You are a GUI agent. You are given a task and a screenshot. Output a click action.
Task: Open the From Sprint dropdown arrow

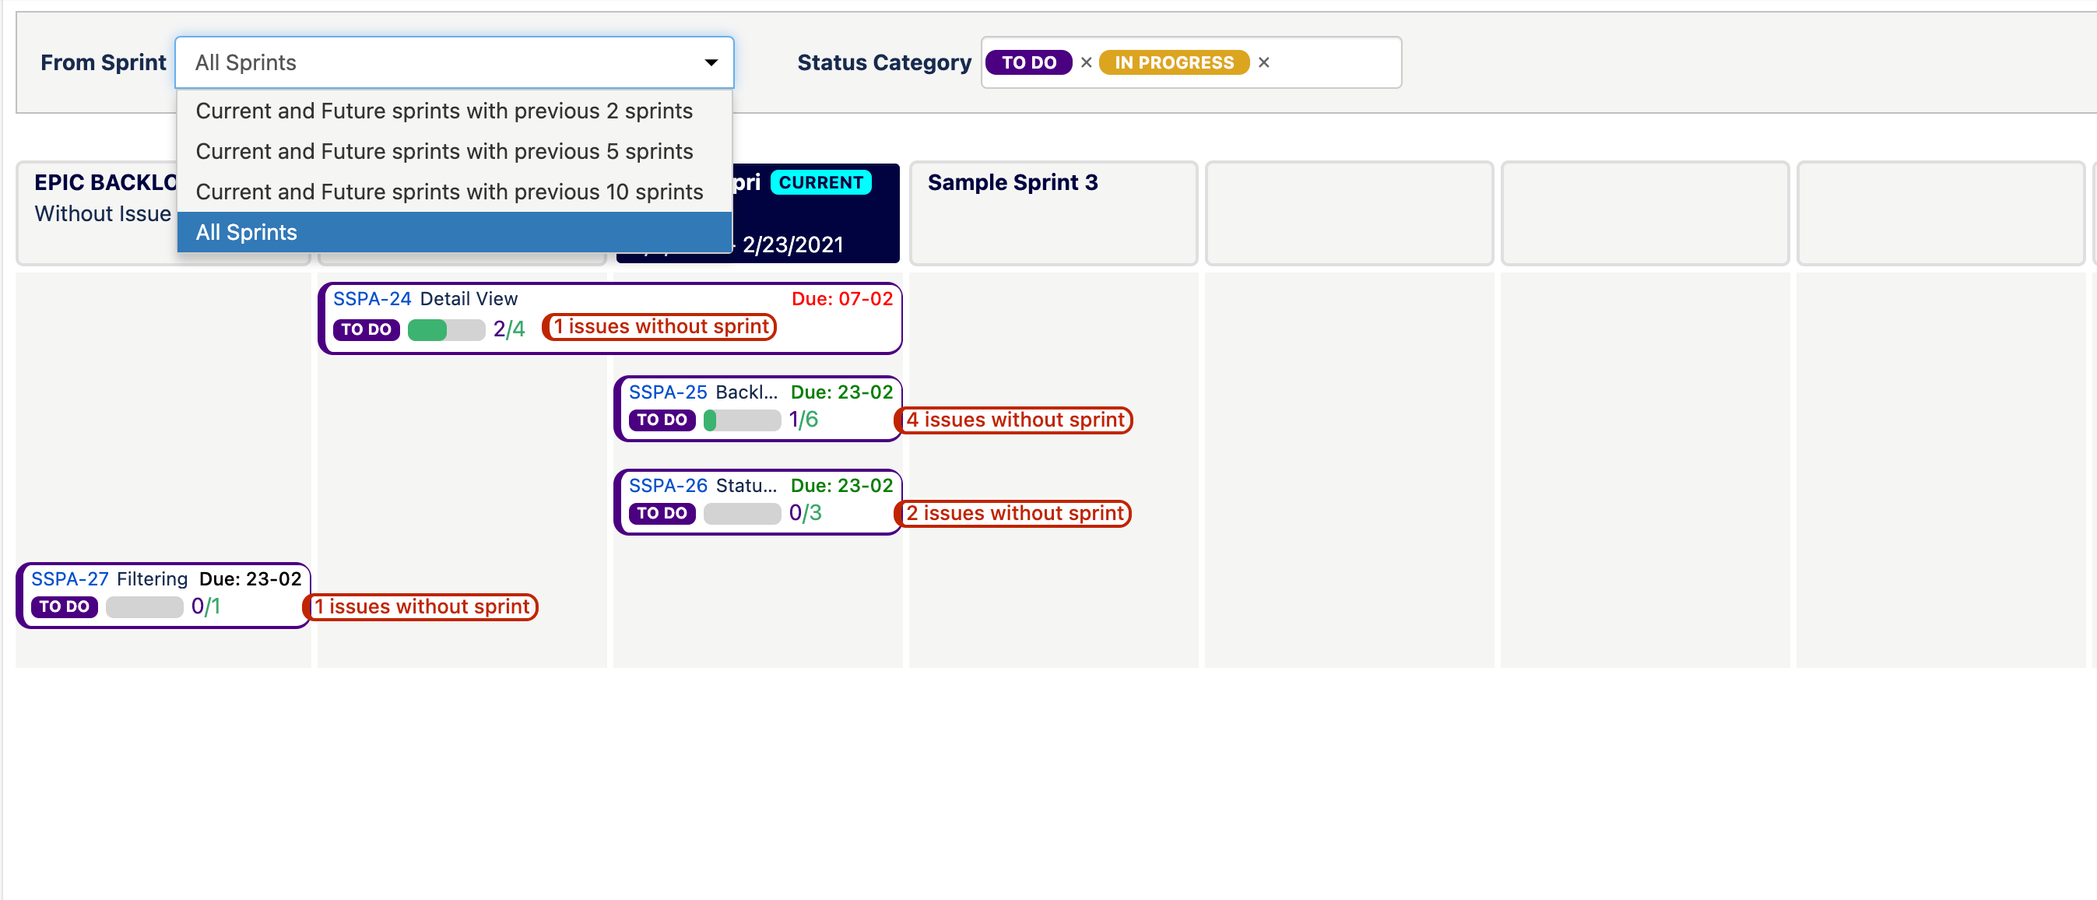pyautogui.click(x=711, y=62)
